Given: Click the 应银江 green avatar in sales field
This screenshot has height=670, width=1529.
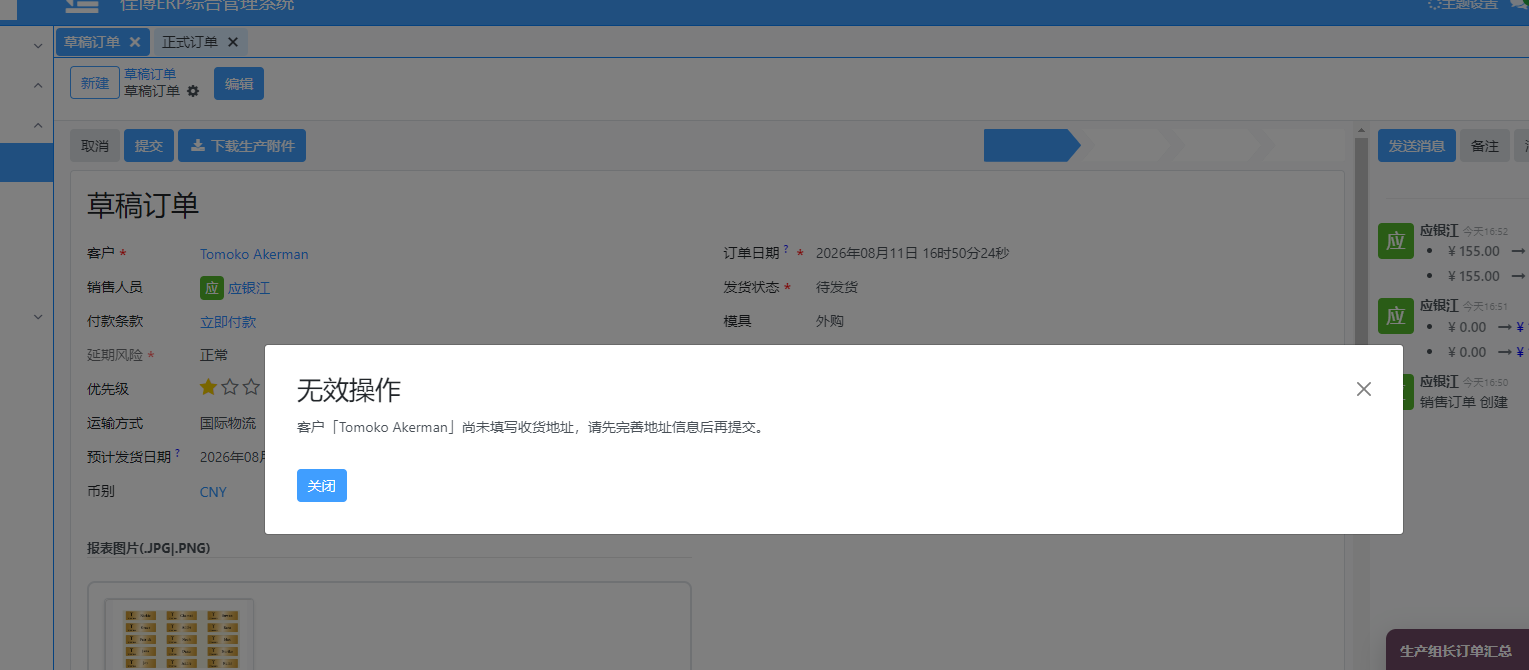Looking at the screenshot, I should [211, 288].
